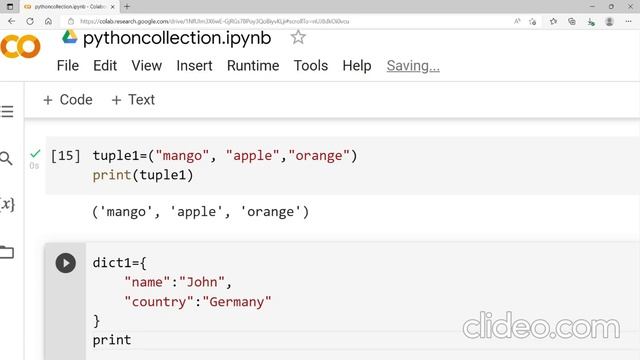Open the search and replace panel
The height and width of the screenshot is (360, 640).
(x=6, y=158)
